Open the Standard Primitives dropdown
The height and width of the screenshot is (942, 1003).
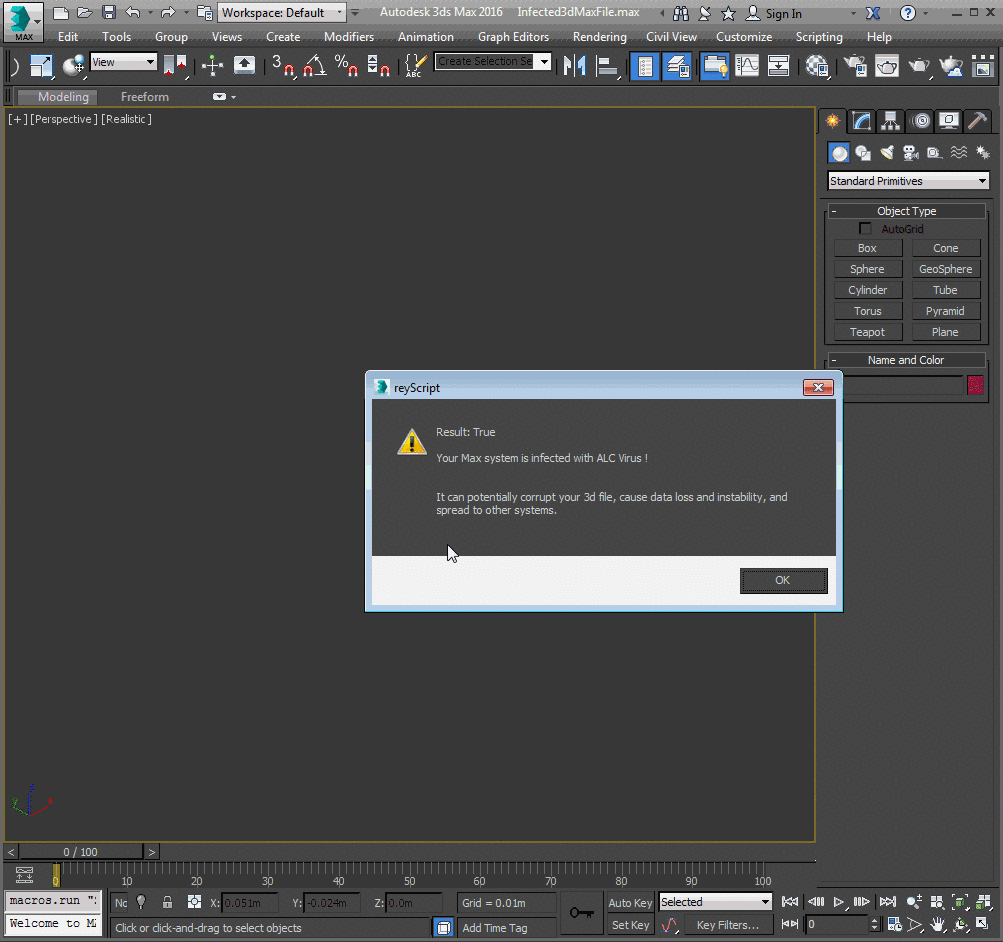click(908, 181)
